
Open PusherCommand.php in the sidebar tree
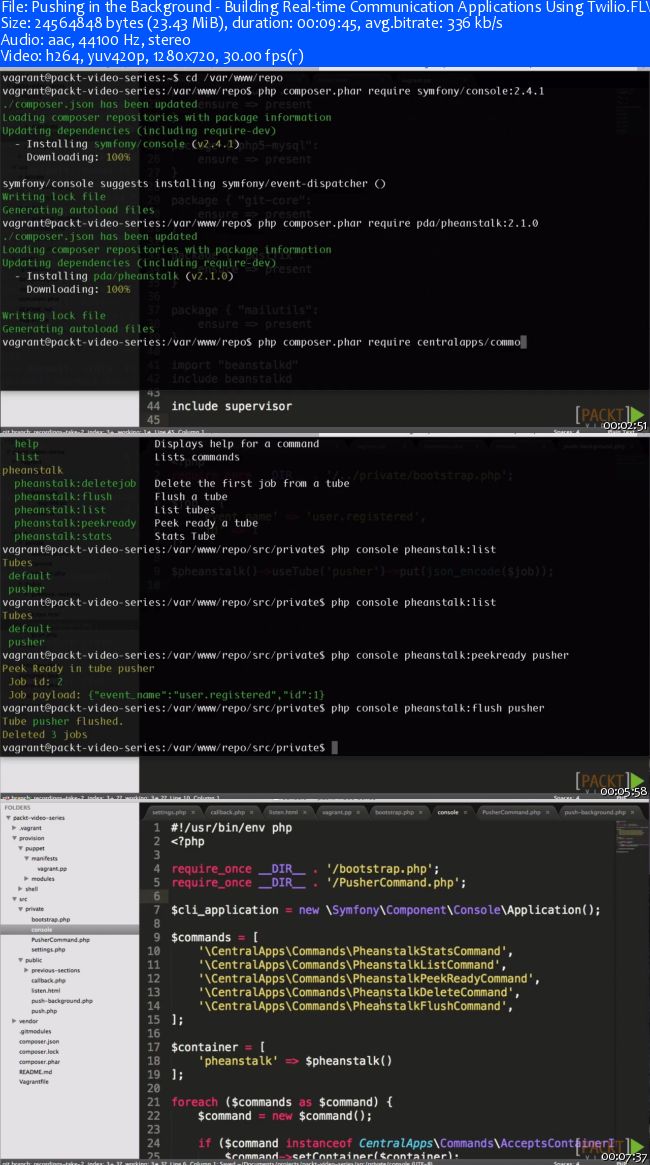pyautogui.click(x=60, y=940)
